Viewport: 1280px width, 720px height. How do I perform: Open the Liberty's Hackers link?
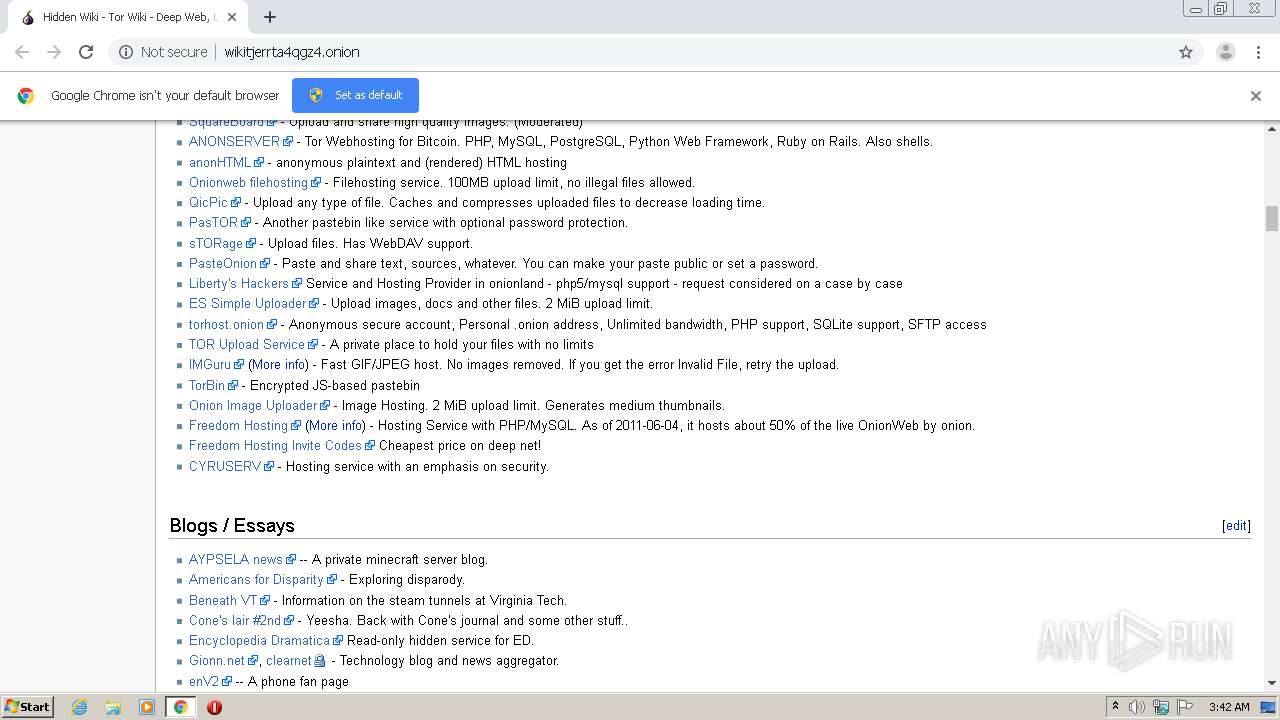coord(238,283)
